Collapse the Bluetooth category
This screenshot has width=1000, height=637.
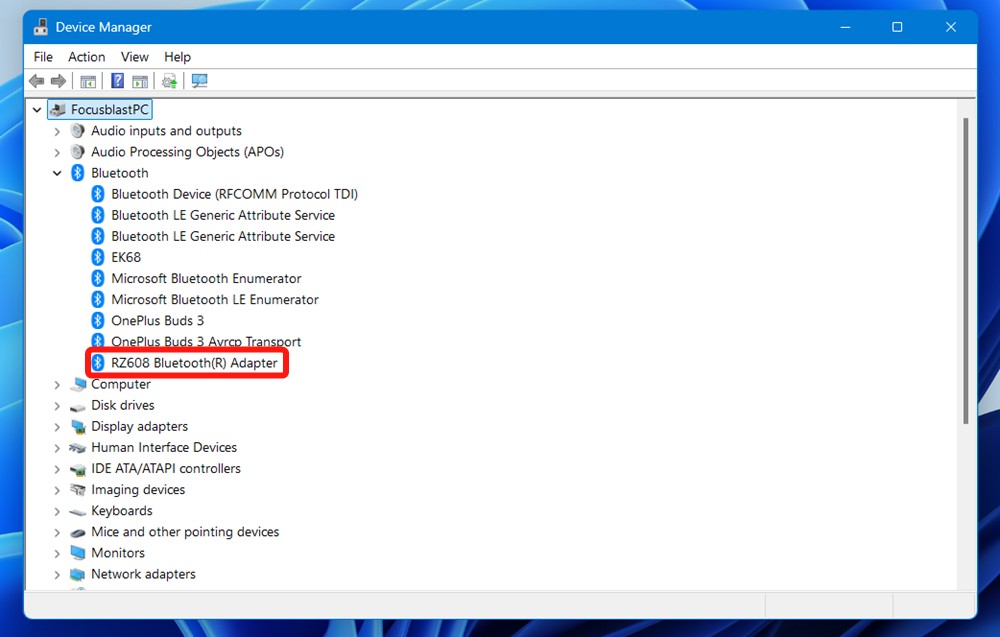57,172
